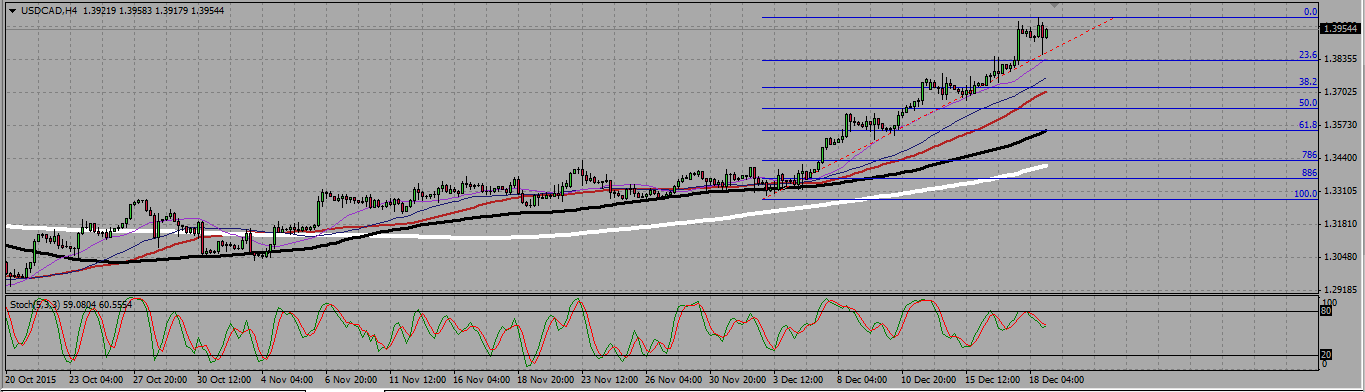Viewport: 1365px width, 392px height.
Task: Click the 61.8 Fibonacci level label
Action: click(1308, 125)
